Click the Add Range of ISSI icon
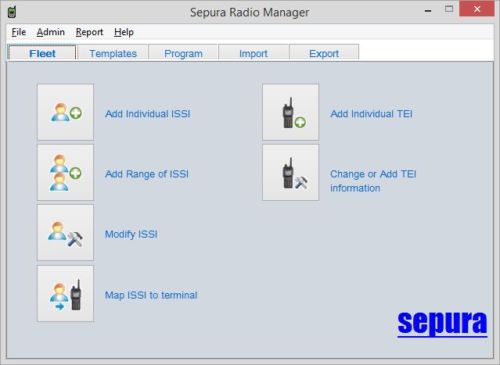 (65, 172)
